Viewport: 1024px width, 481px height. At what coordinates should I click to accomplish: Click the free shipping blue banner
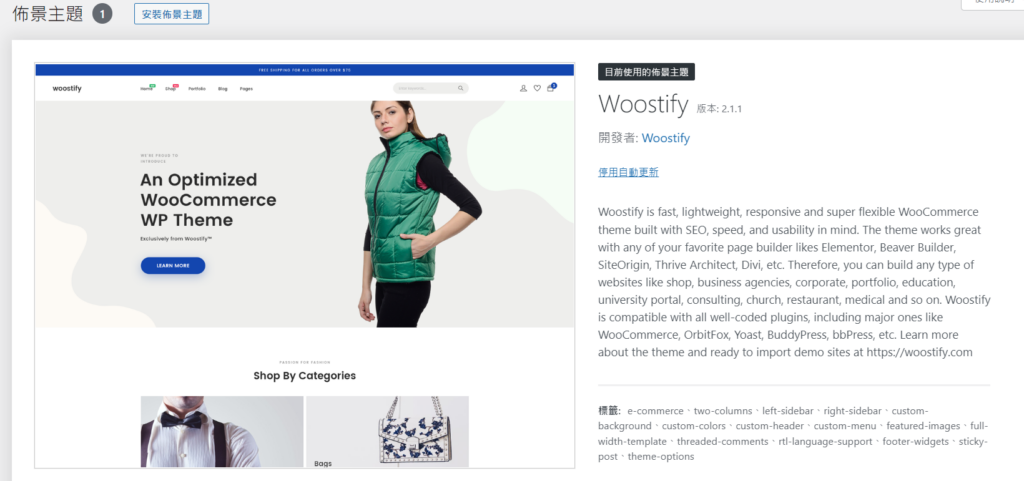click(x=304, y=70)
